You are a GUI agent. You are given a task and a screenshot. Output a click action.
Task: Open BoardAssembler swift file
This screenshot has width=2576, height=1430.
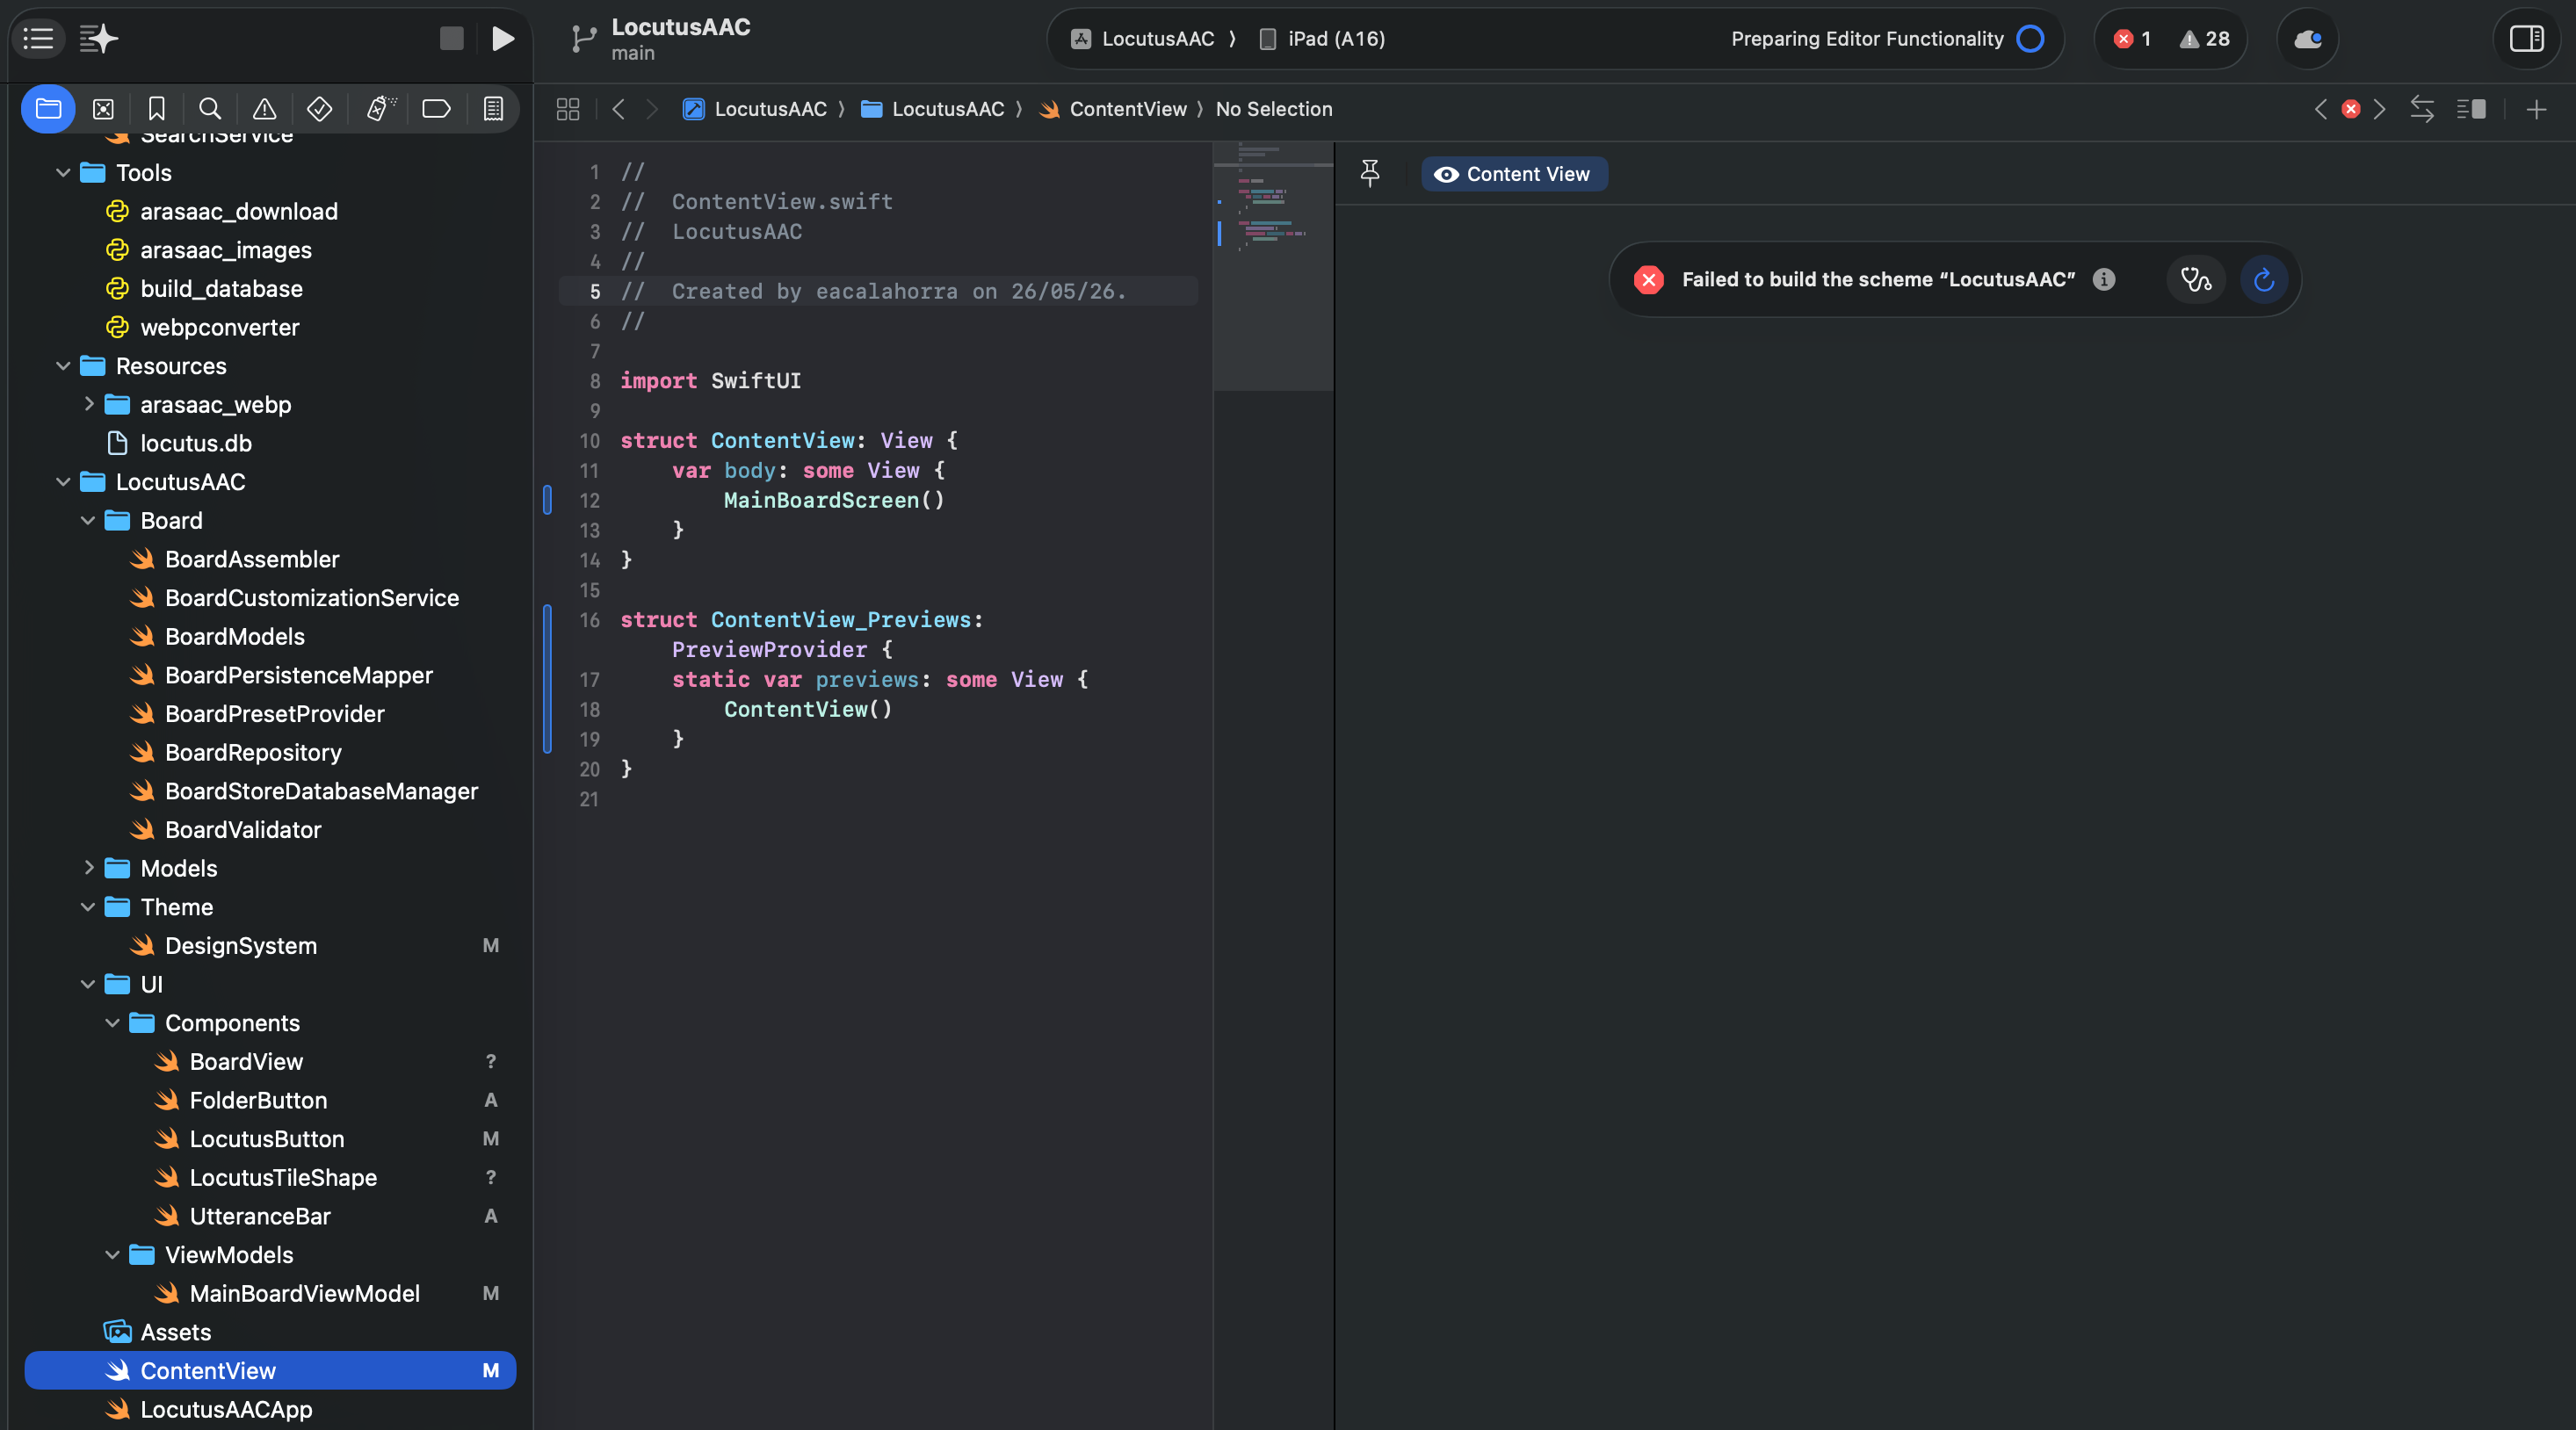point(251,559)
